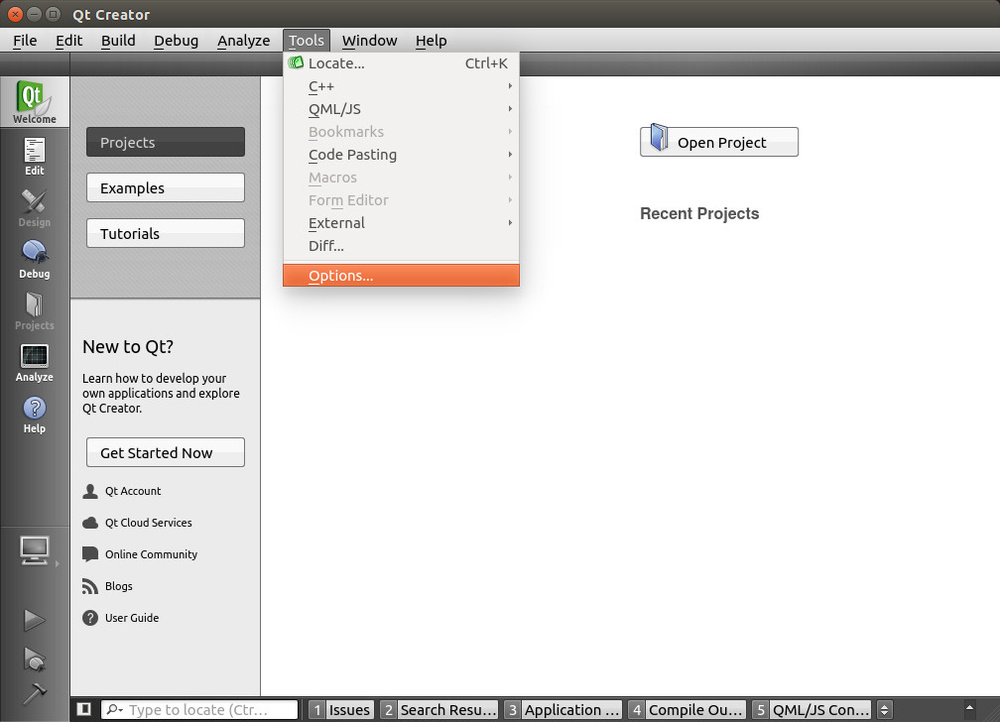Show the QML/JS Console pane
This screenshot has height=722, width=1000.
point(811,709)
